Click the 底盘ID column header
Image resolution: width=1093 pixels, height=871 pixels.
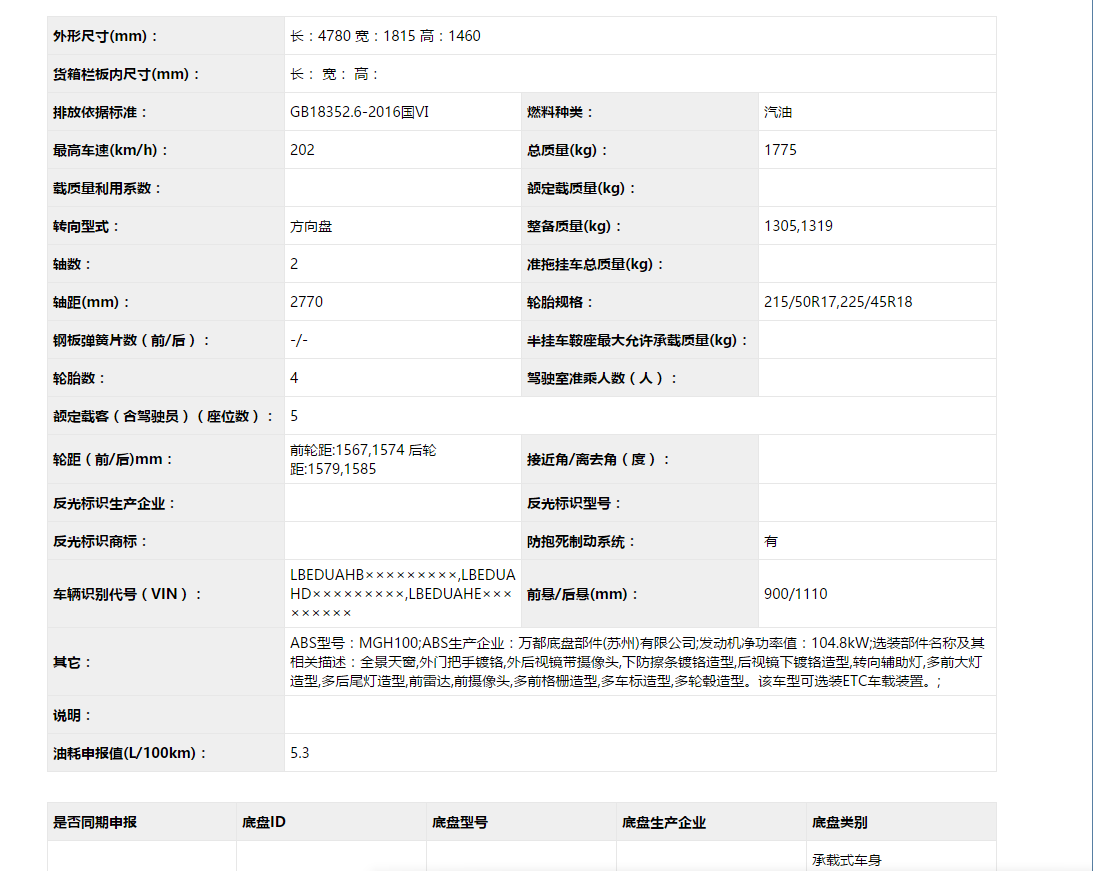pyautogui.click(x=263, y=822)
